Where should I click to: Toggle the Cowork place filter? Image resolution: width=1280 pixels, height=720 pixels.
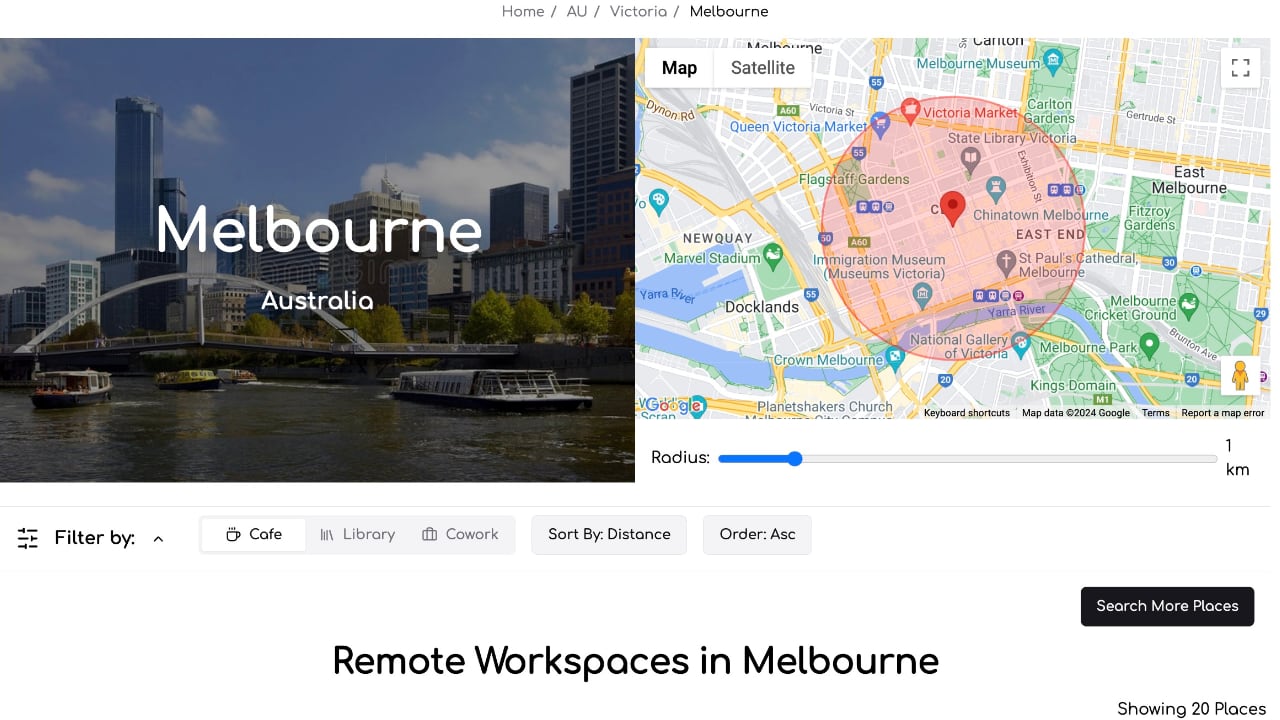(460, 535)
